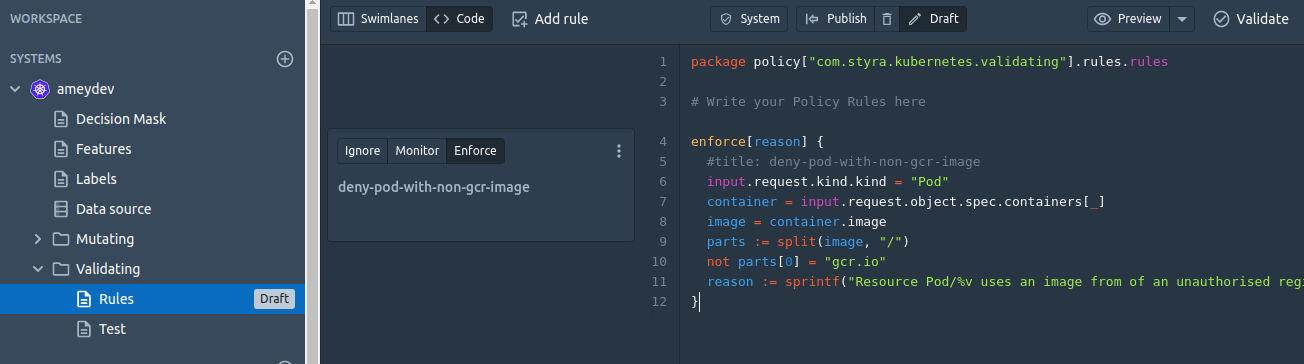Click the Validate button
Viewport: 1304px width, 364px height.
point(1250,19)
